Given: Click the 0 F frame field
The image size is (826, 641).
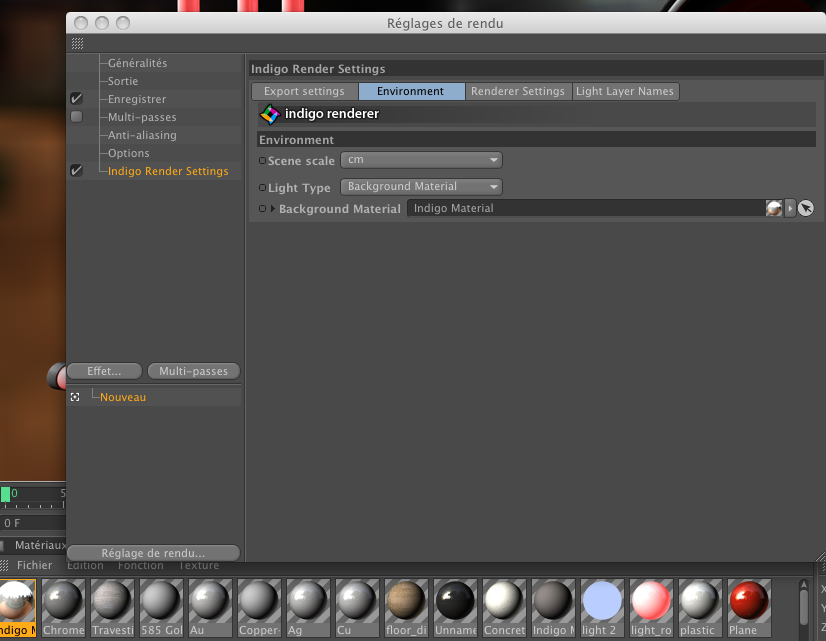Looking at the screenshot, I should point(33,523).
